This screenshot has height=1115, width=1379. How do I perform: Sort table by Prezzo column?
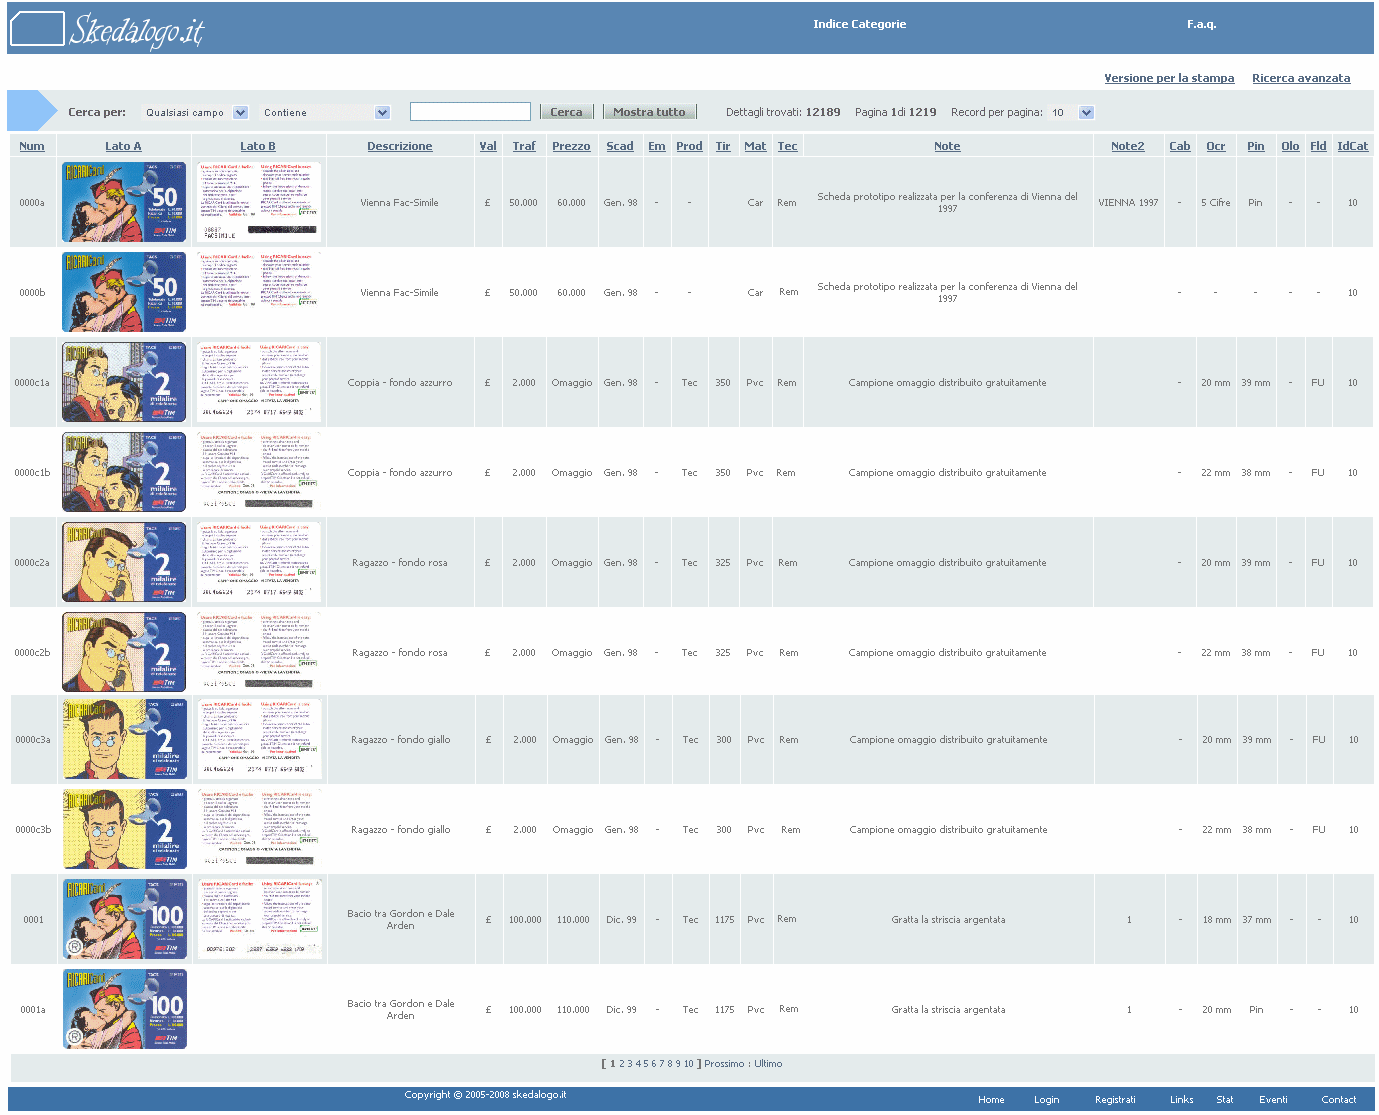tap(571, 146)
